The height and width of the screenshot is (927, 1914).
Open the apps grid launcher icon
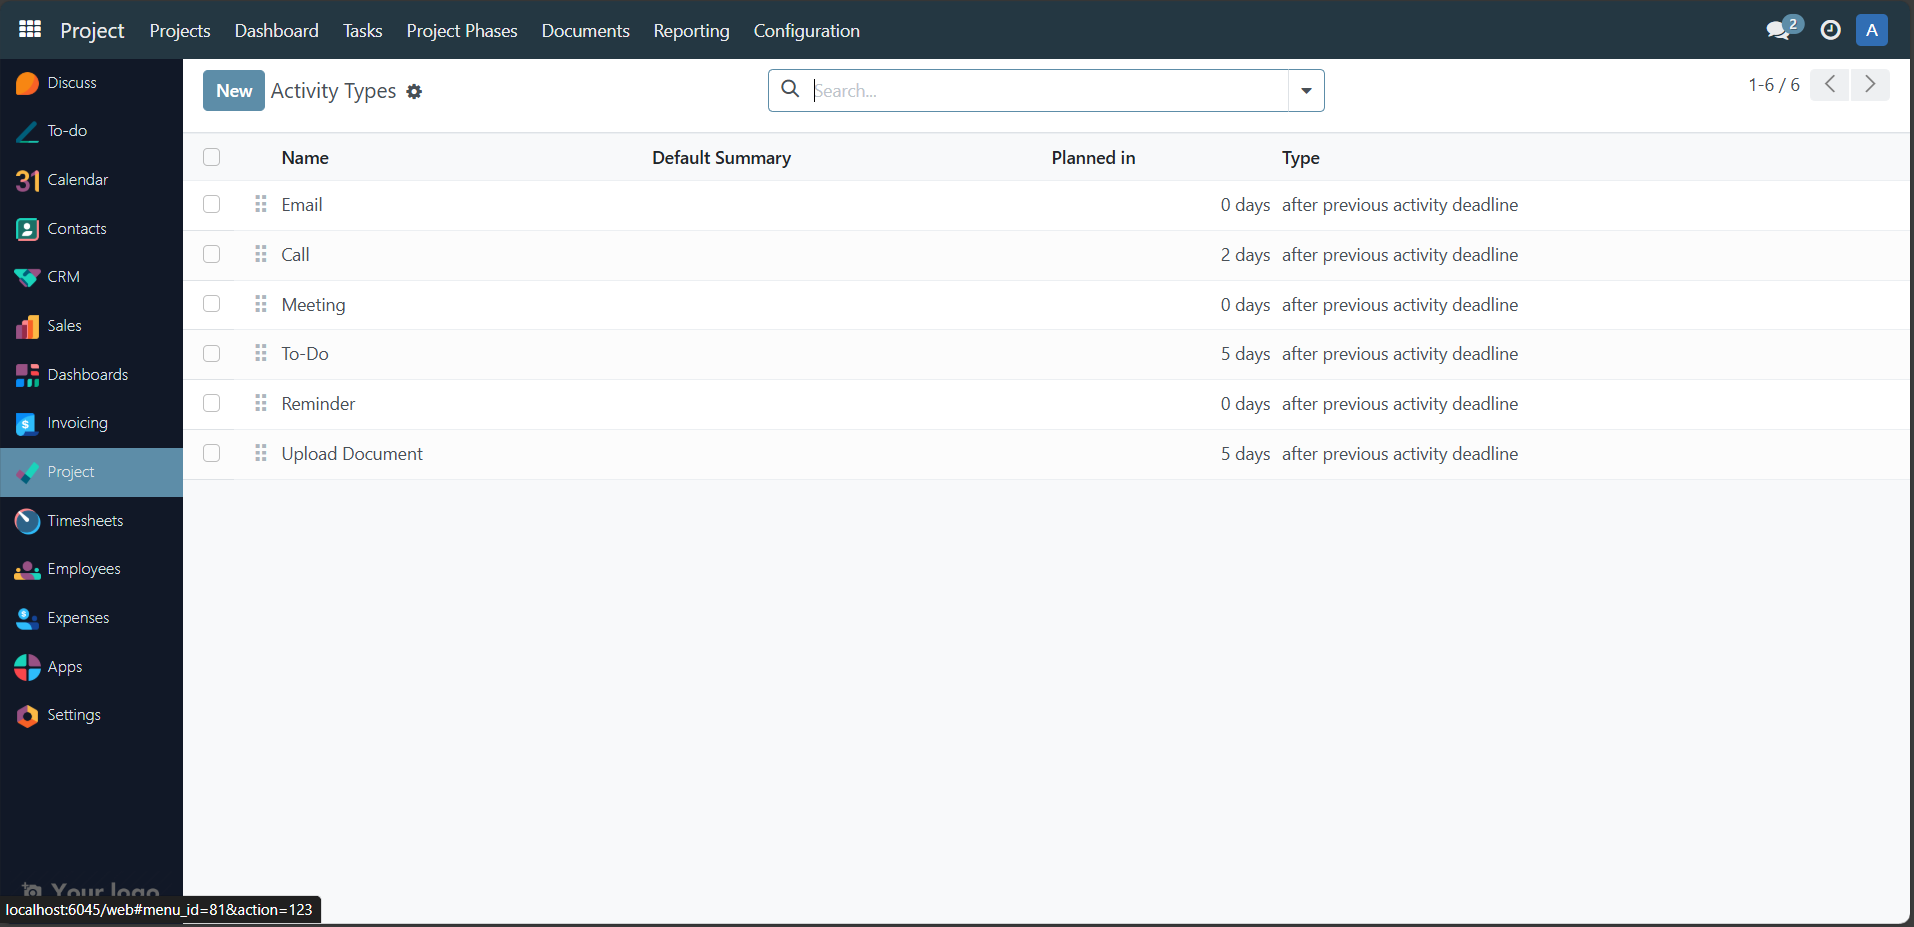[28, 28]
